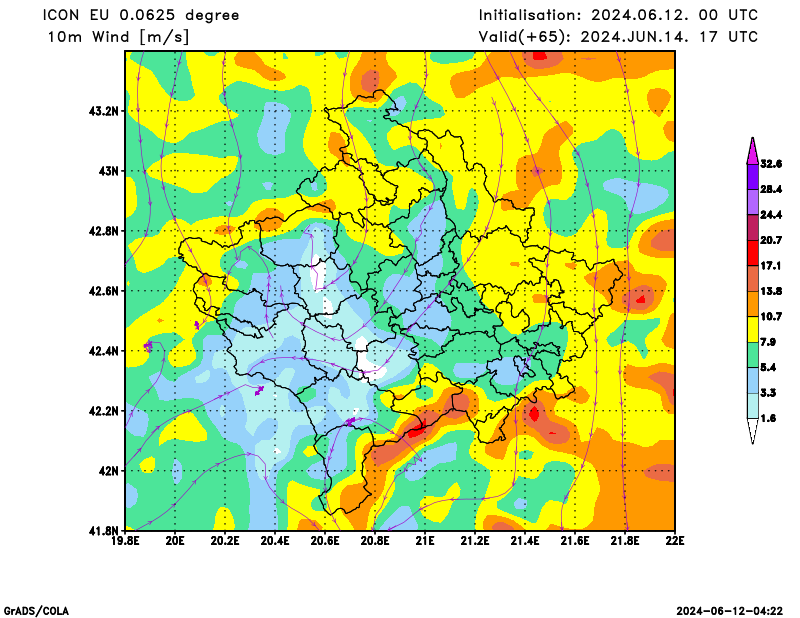Image resolution: width=800 pixels, height=618 pixels.
Task: Pick the light purple swatch between 24.4 and 28.4
Action: [753, 203]
